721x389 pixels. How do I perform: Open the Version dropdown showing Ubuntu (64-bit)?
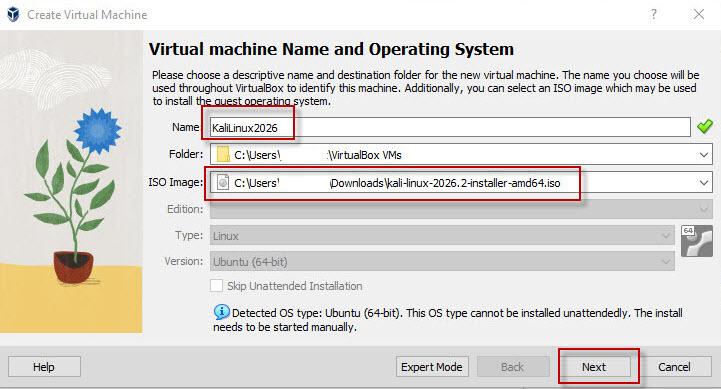[x=442, y=262]
